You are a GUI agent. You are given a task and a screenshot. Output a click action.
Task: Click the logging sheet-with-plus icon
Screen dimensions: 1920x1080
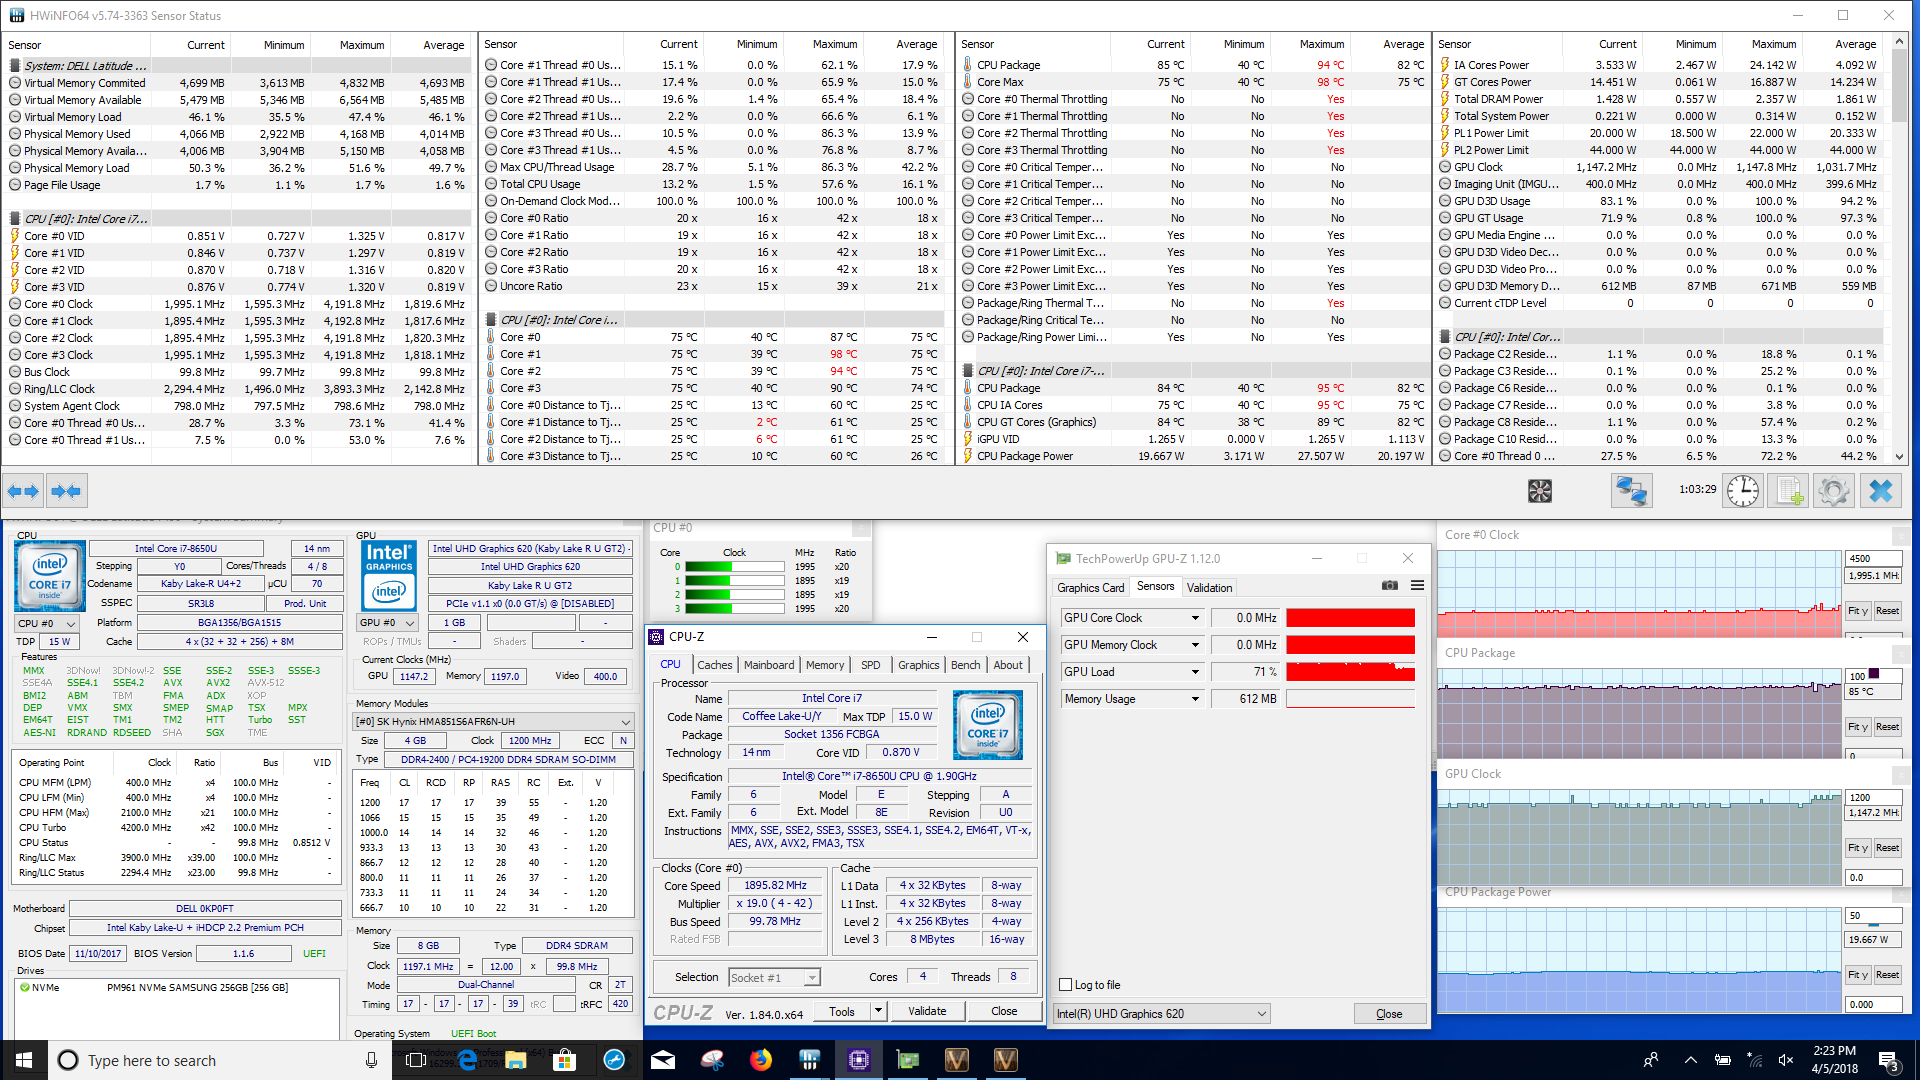click(1788, 491)
